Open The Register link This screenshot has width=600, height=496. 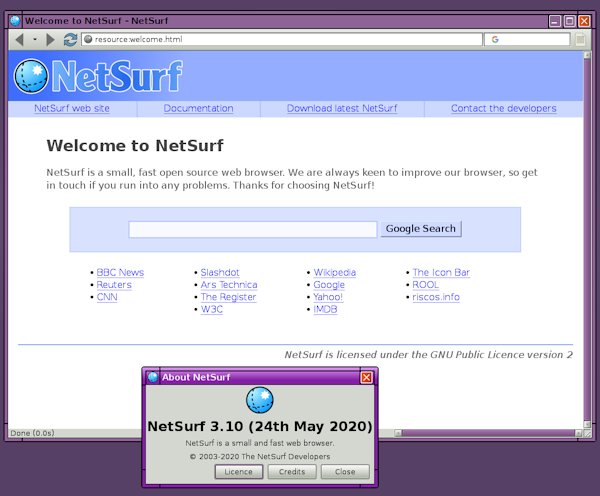click(228, 297)
